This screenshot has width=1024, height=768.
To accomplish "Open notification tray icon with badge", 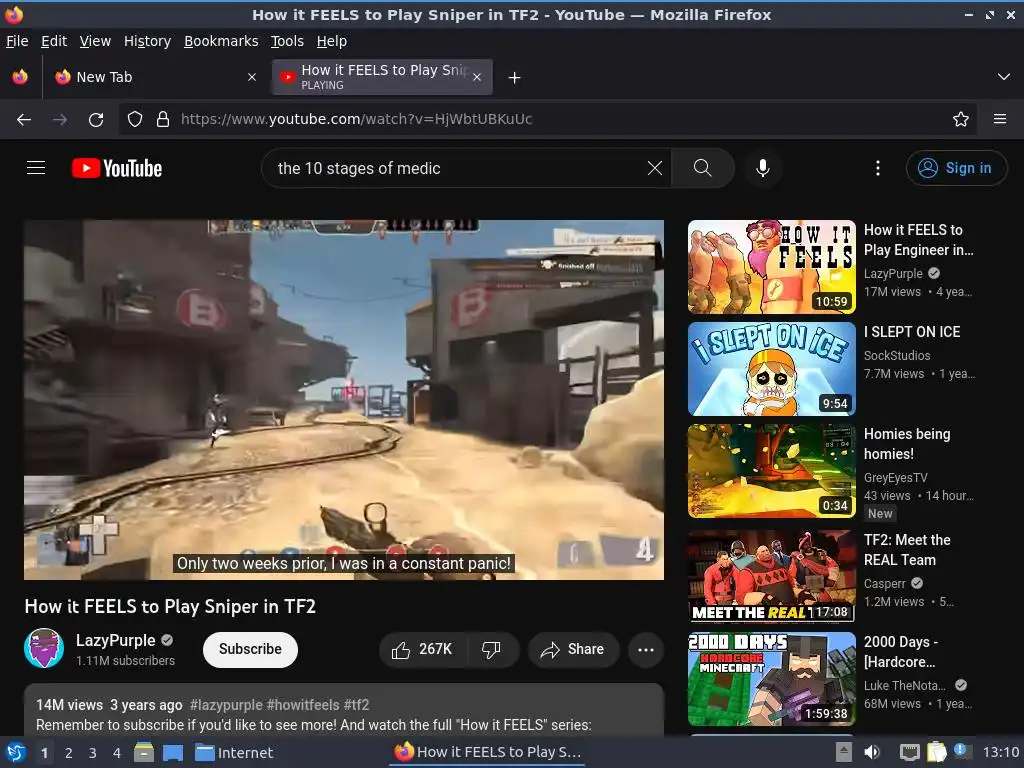I will (961, 750).
